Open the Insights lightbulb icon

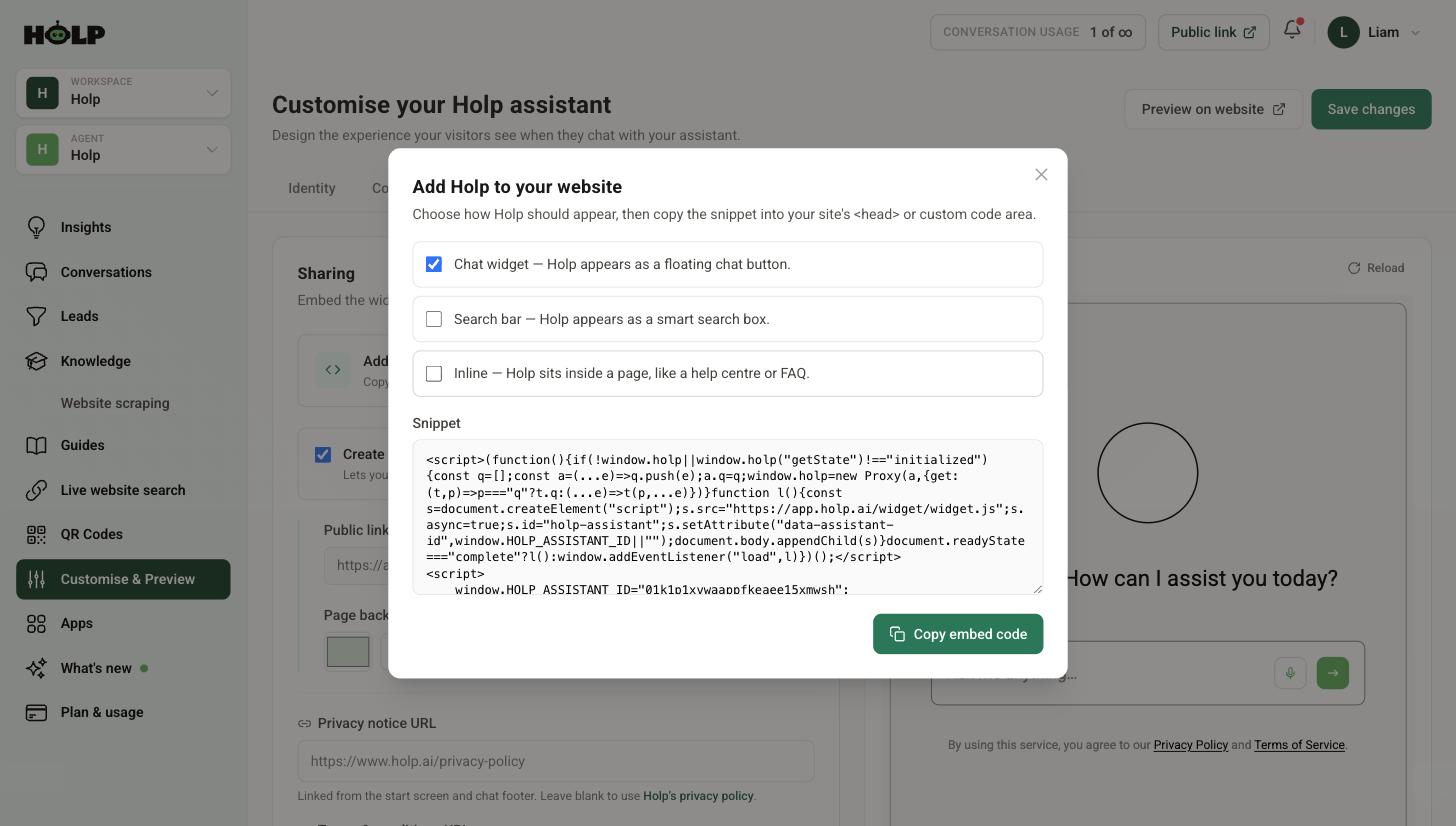[x=36, y=227]
